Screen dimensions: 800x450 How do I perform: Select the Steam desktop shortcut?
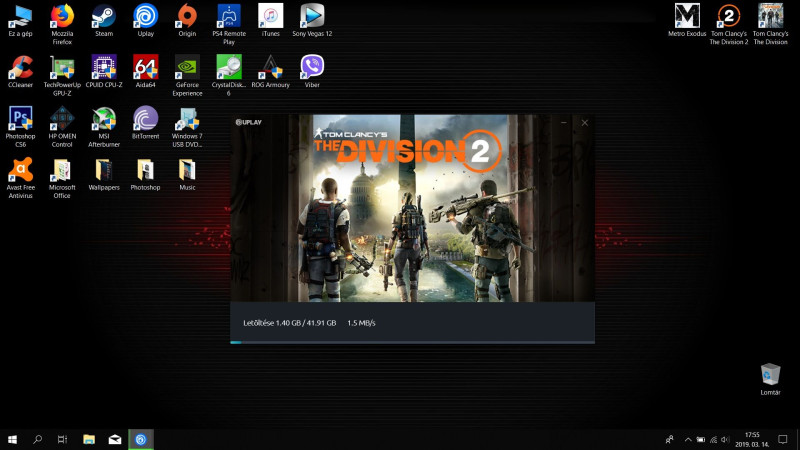pos(104,21)
